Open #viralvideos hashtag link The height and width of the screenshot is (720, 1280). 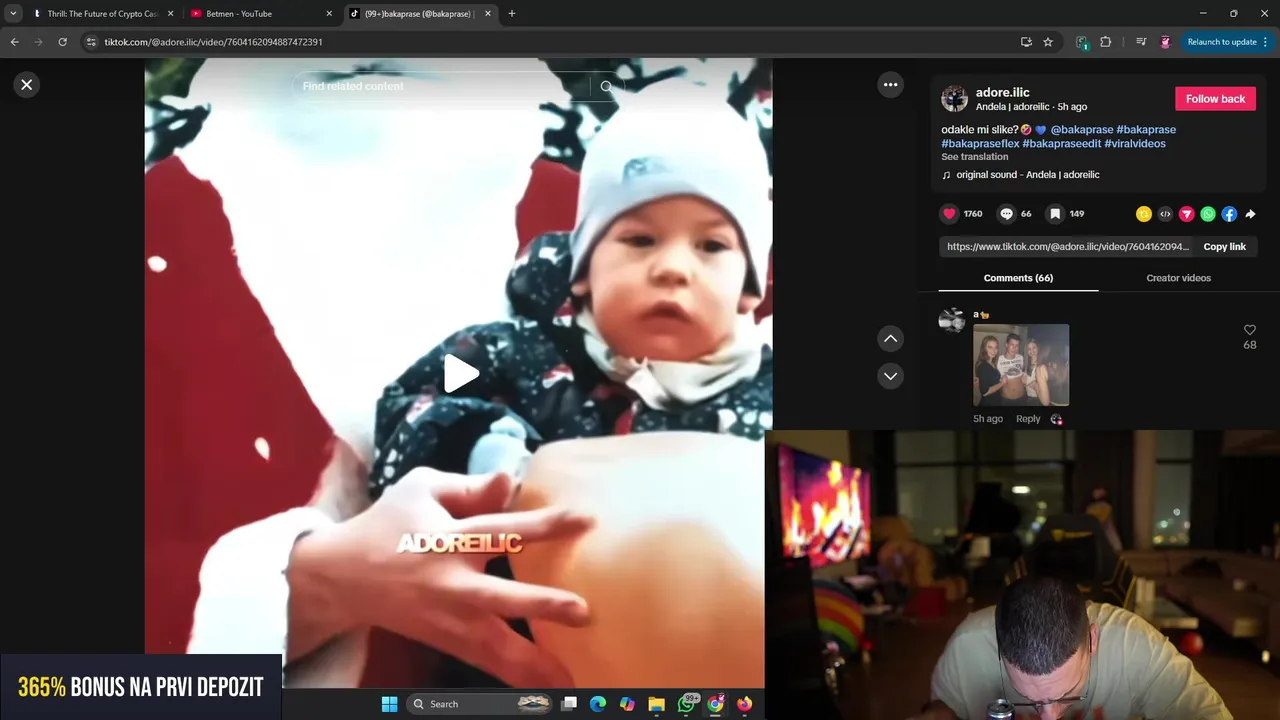1135,144
